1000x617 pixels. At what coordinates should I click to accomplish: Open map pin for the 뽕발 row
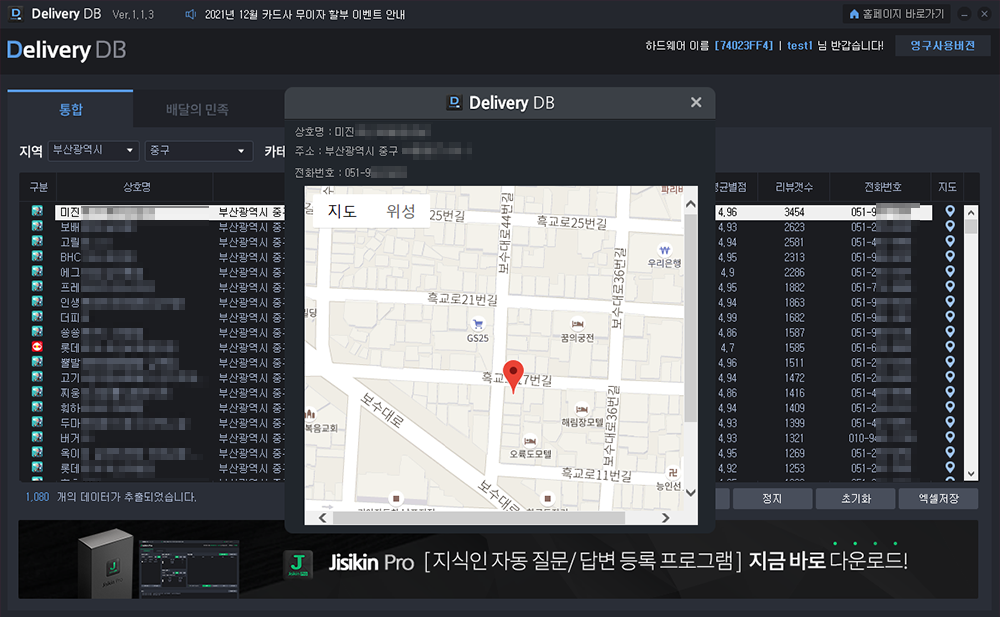pos(950,362)
